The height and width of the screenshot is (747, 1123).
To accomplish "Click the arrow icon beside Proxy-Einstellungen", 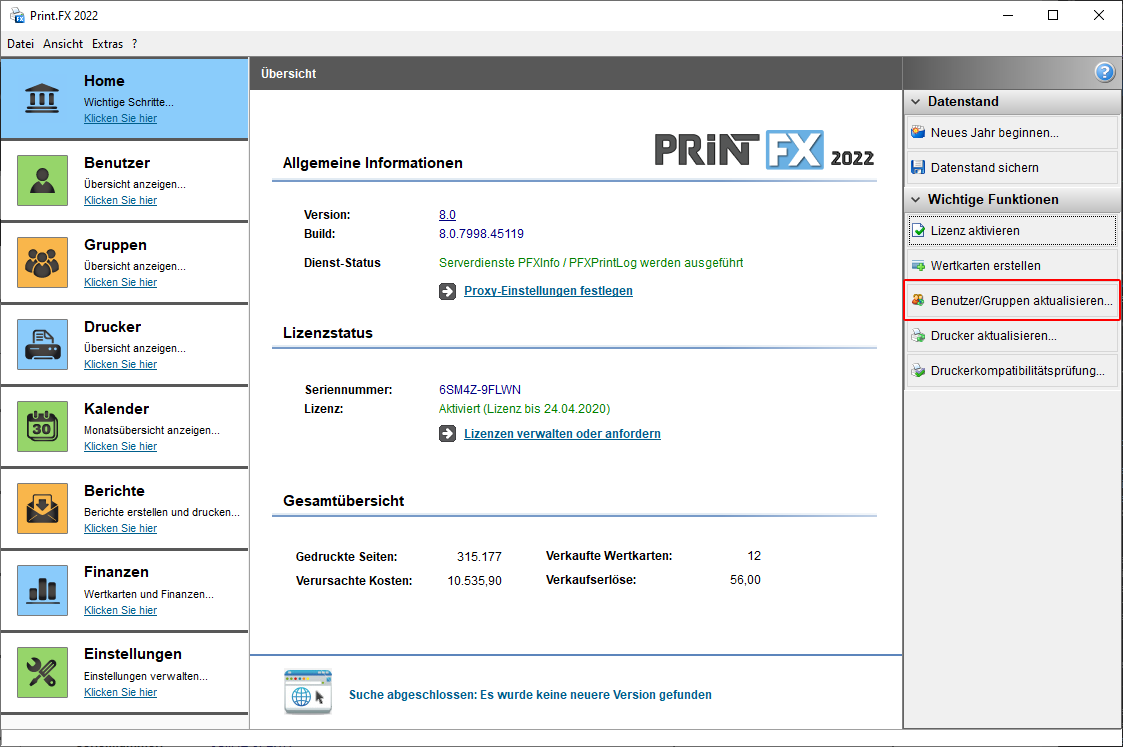I will tap(448, 291).
